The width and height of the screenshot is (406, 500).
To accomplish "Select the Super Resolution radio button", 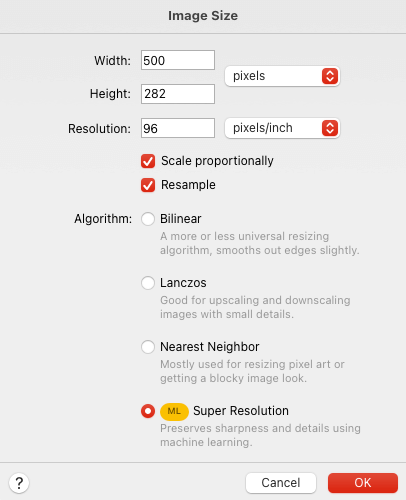I will (x=148, y=411).
